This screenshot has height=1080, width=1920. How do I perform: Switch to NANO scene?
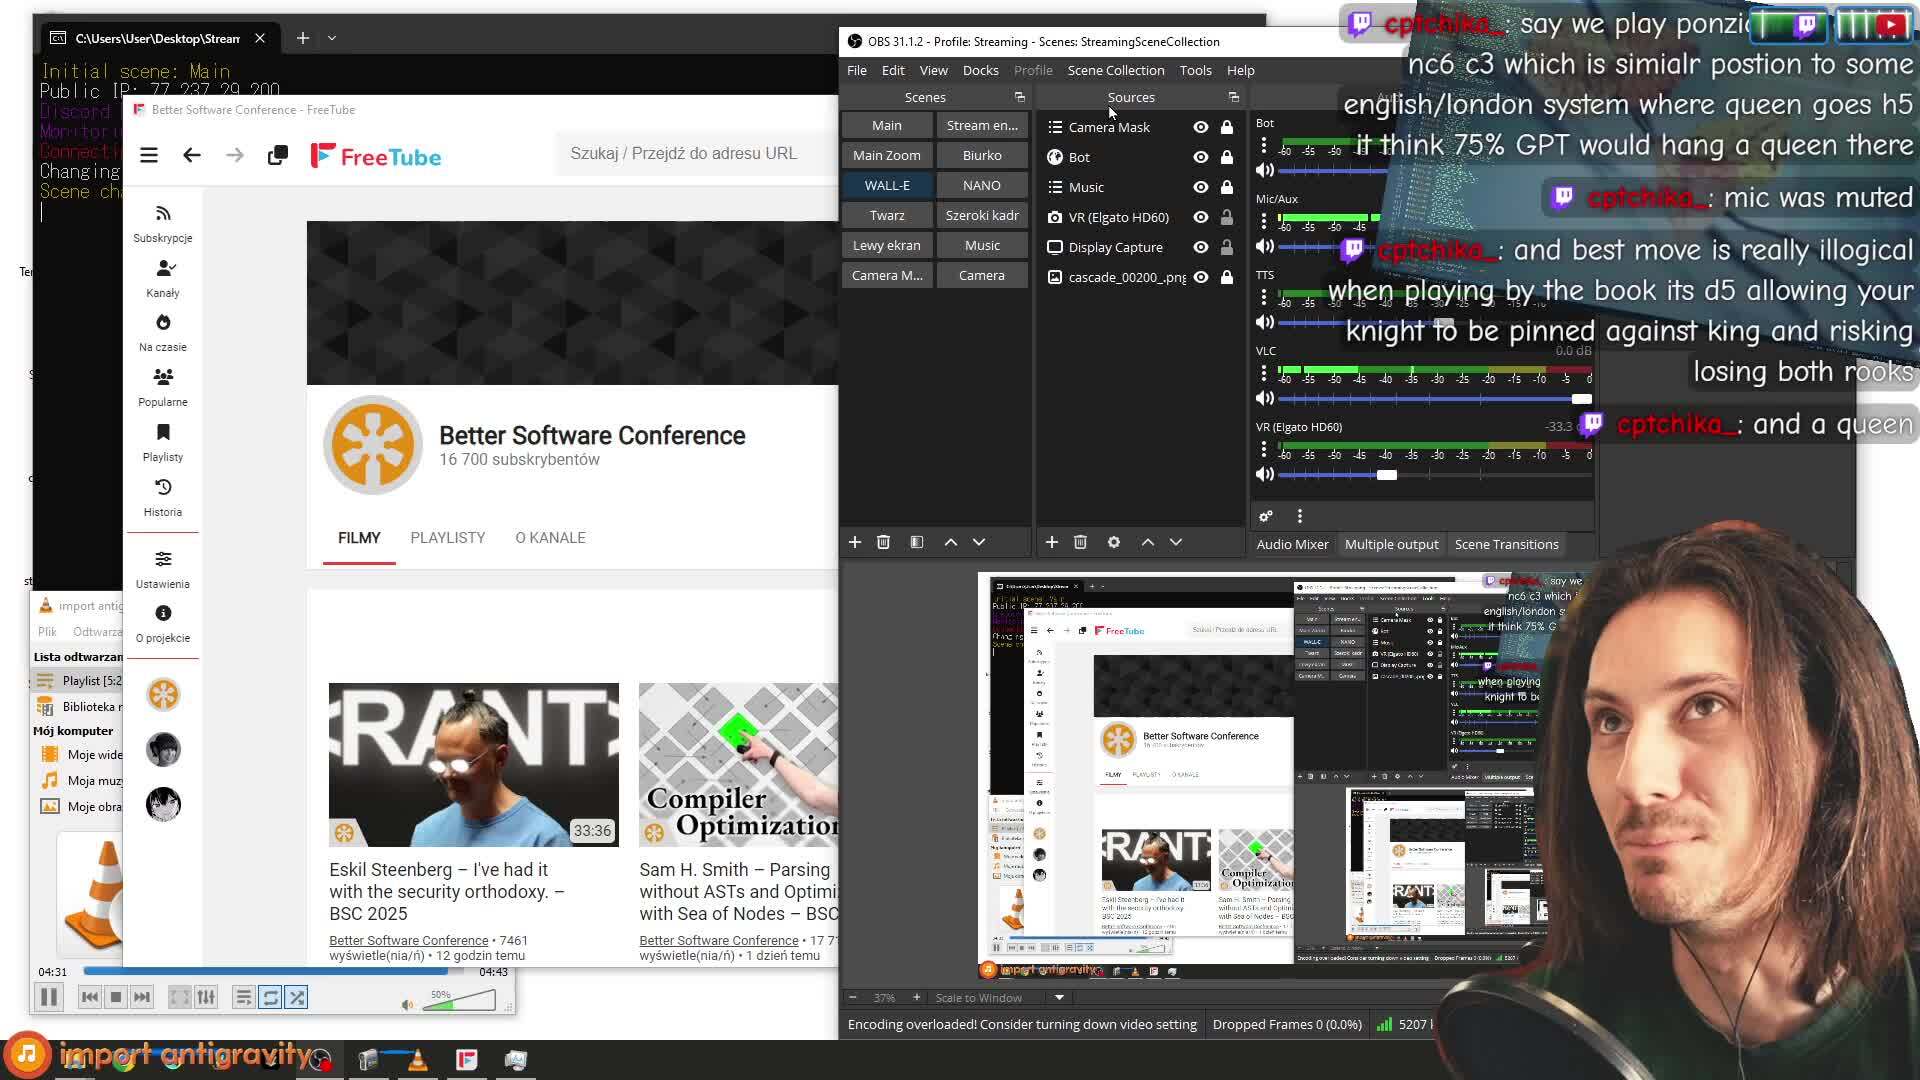pos(982,185)
